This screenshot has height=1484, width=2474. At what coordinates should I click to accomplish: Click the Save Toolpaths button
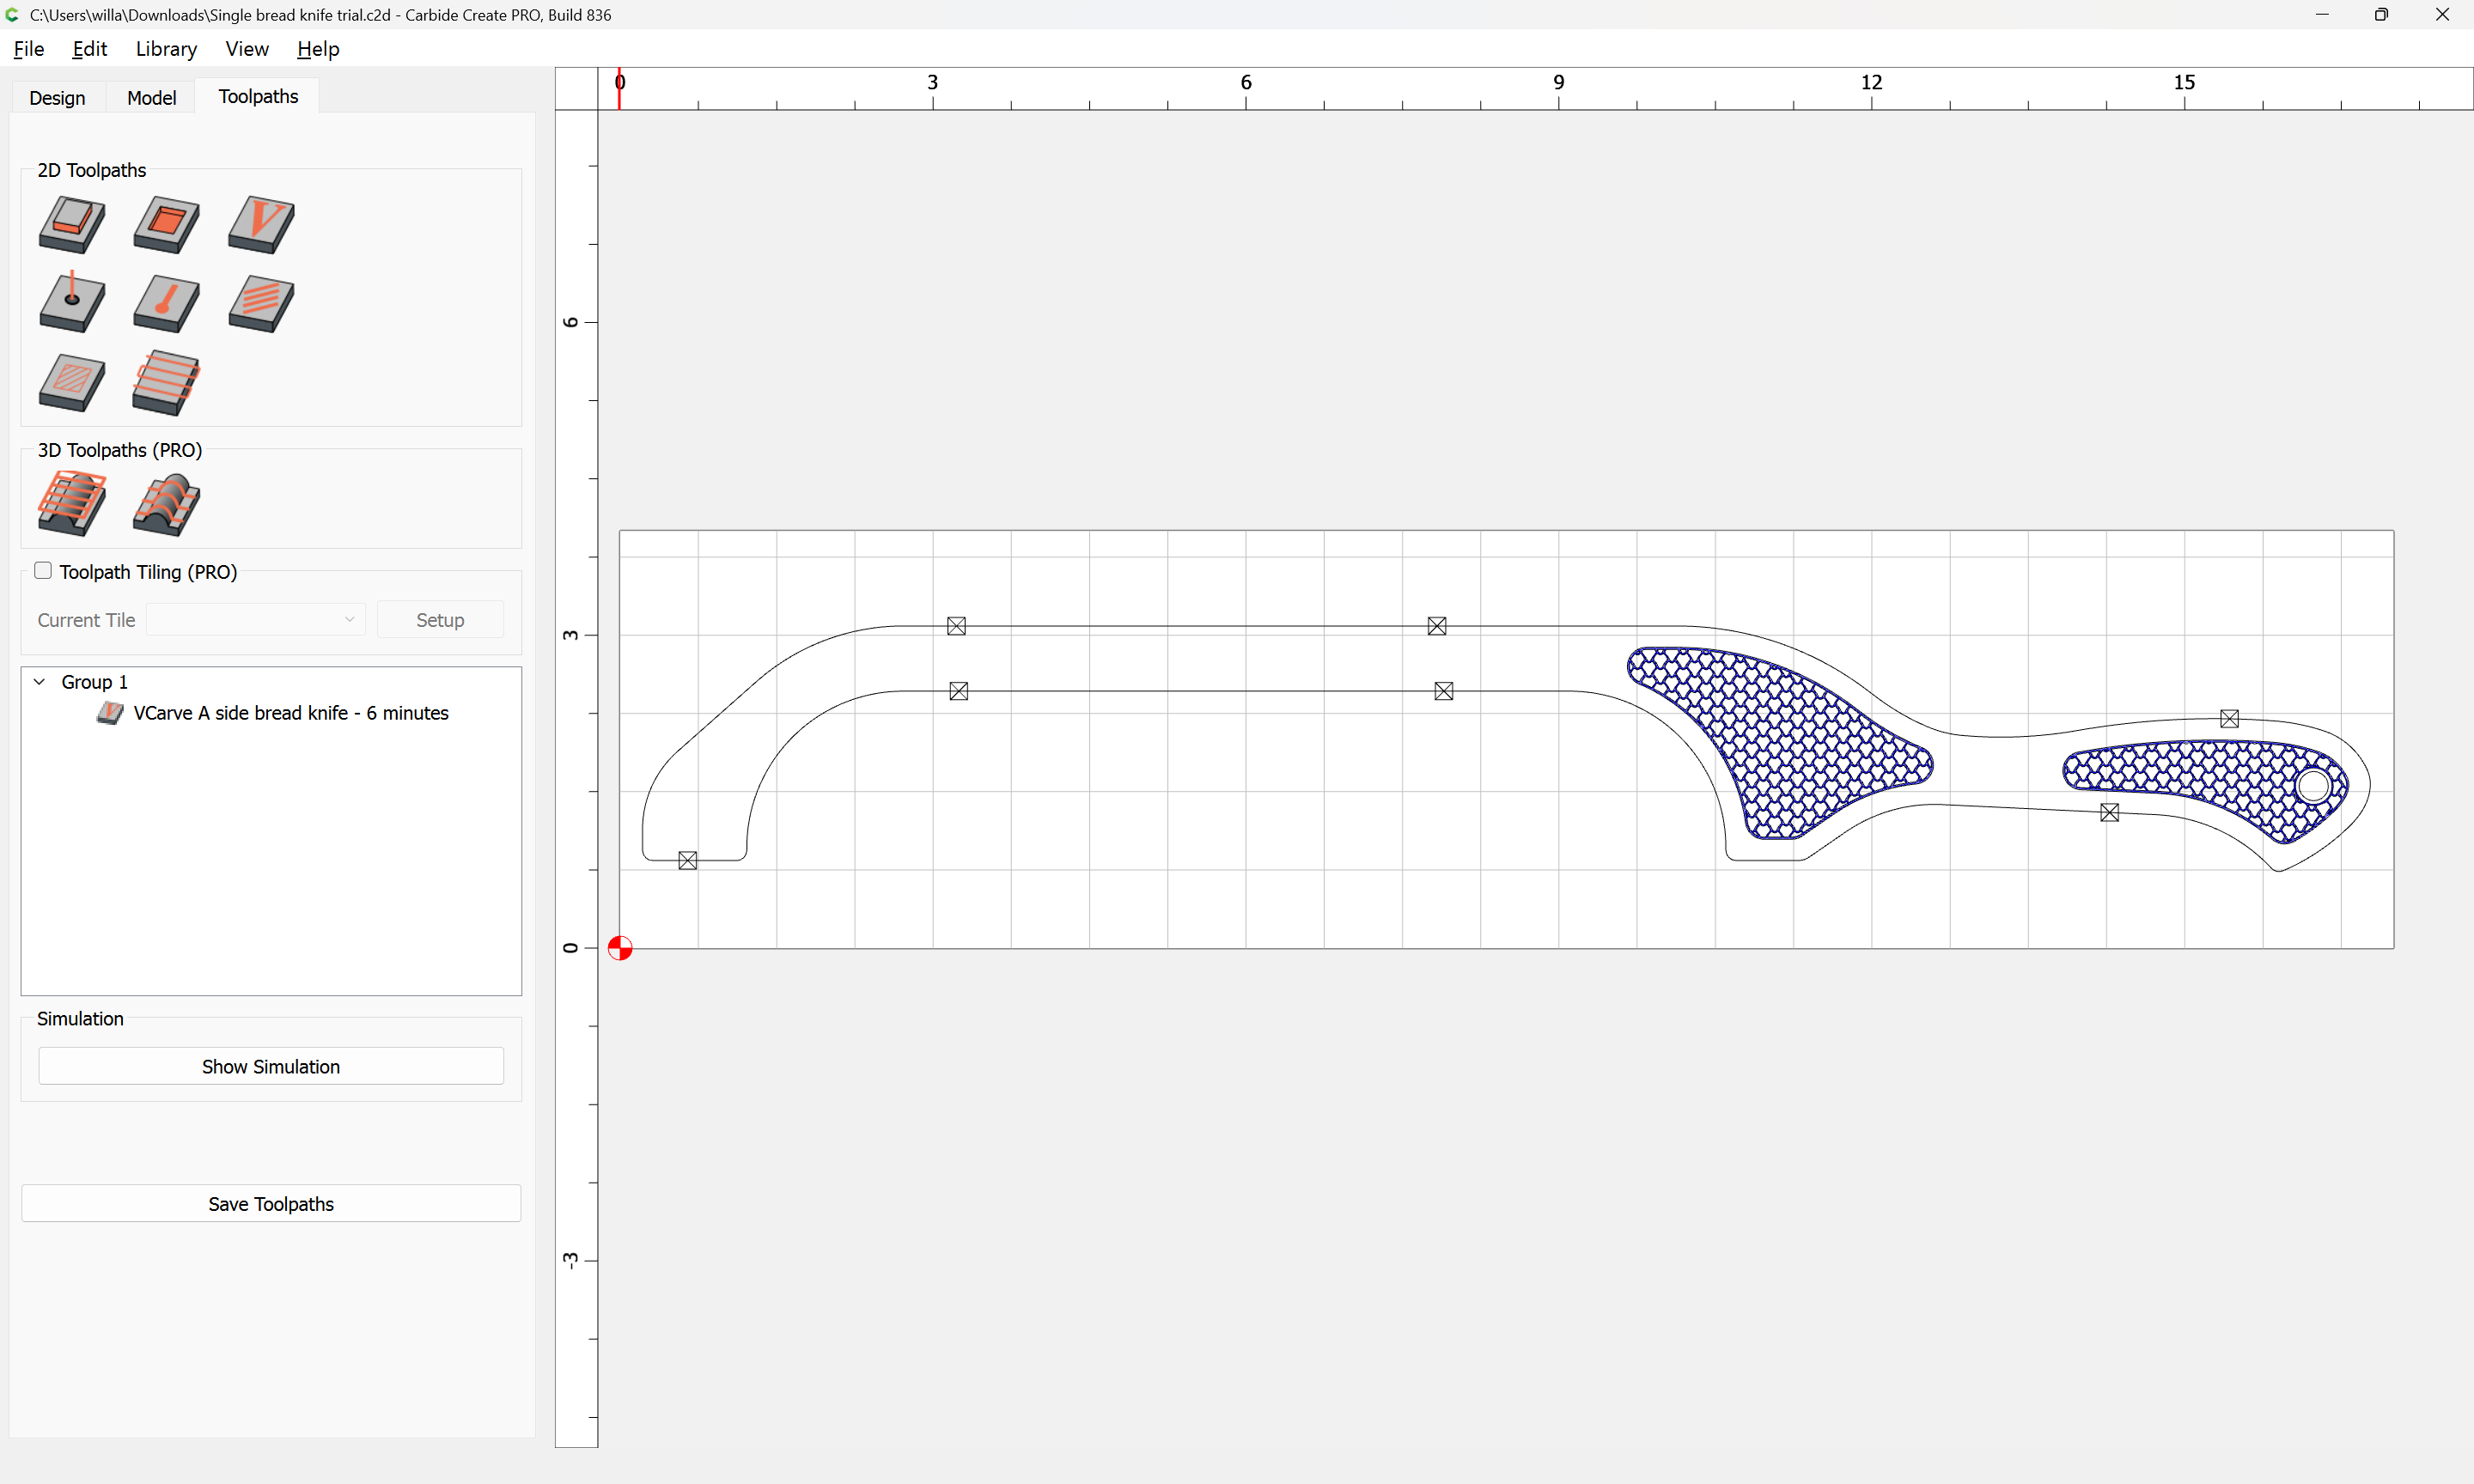click(x=270, y=1203)
